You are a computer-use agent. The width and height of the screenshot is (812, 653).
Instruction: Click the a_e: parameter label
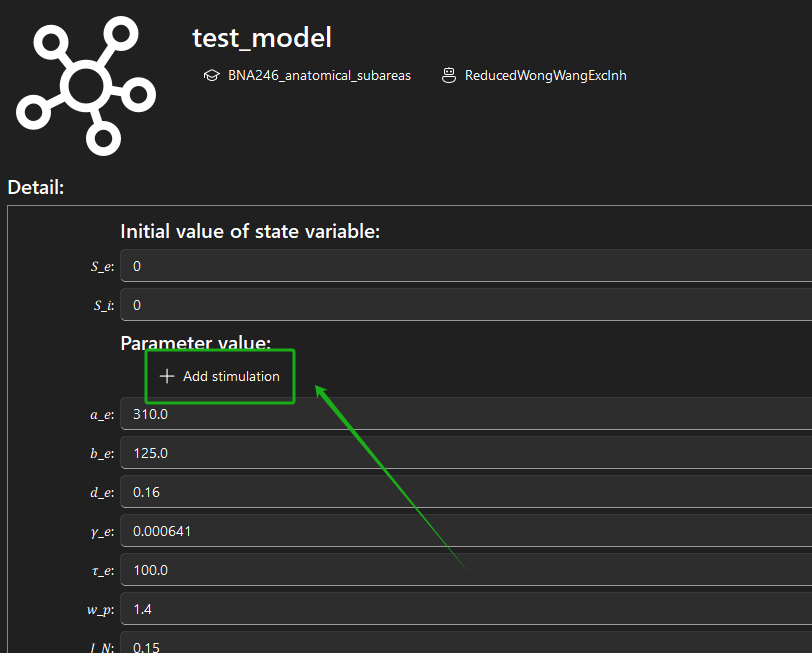click(102, 415)
